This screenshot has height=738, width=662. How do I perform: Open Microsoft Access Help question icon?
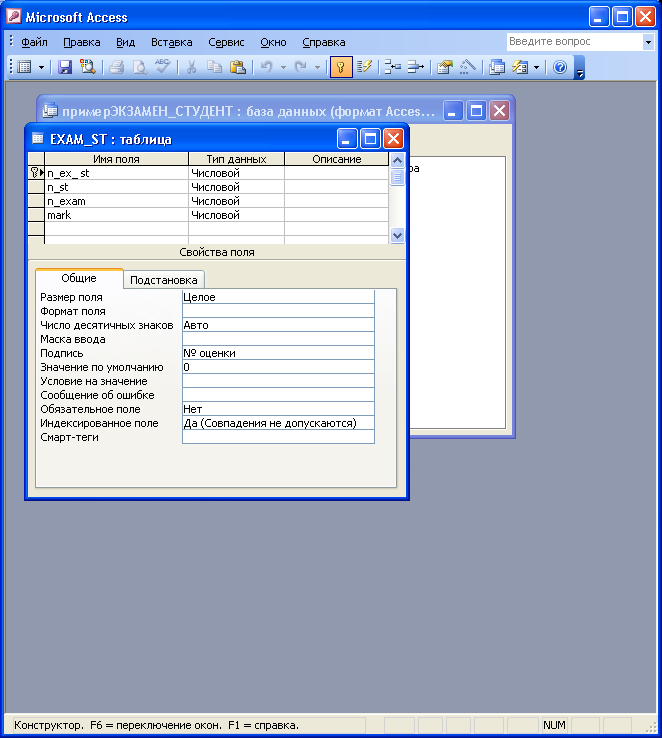click(x=560, y=67)
